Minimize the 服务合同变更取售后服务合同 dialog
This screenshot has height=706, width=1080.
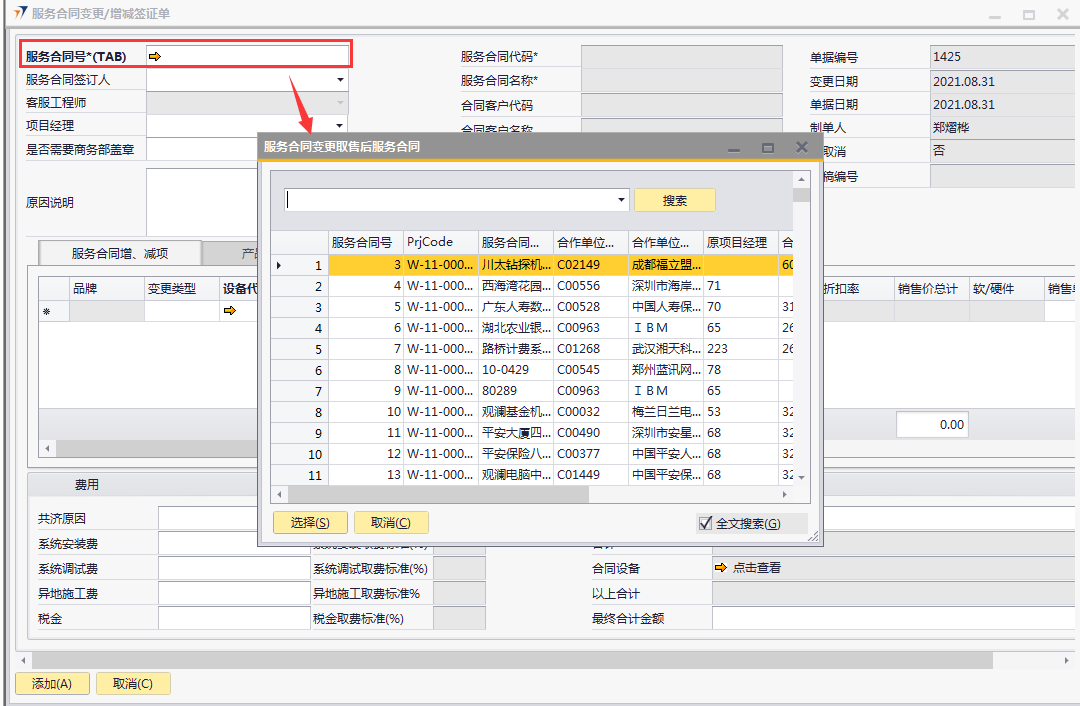[735, 148]
